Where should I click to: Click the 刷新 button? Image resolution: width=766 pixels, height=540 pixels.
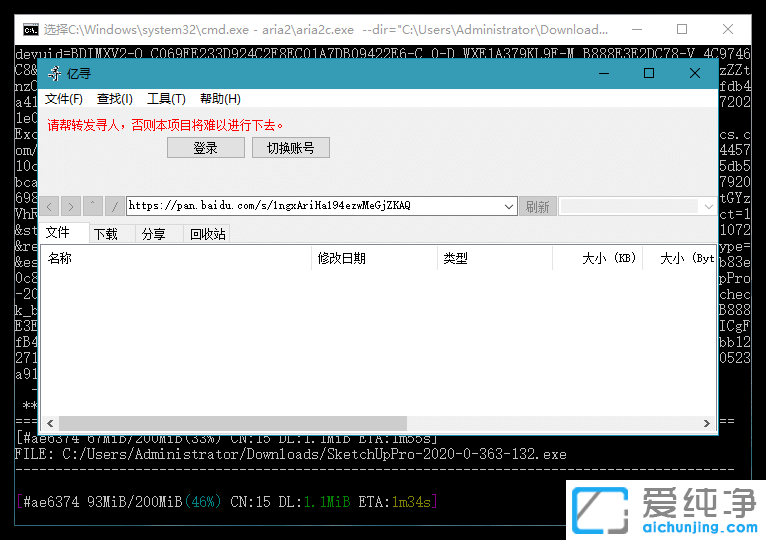pyautogui.click(x=537, y=207)
